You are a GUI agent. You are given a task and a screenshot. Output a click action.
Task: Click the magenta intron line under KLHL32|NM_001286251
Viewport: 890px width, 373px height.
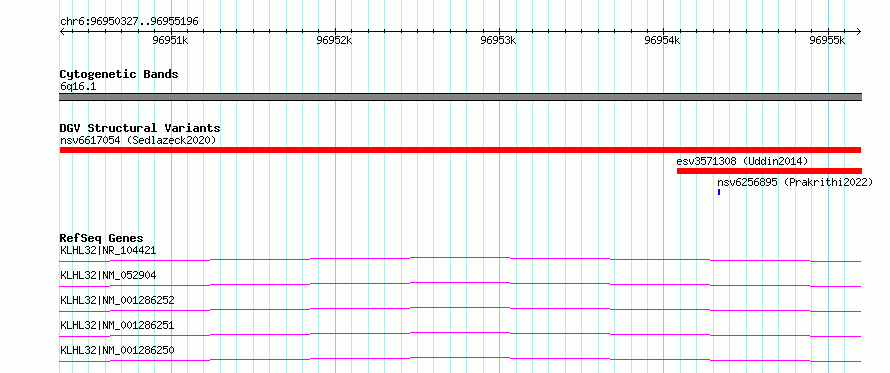point(460,333)
